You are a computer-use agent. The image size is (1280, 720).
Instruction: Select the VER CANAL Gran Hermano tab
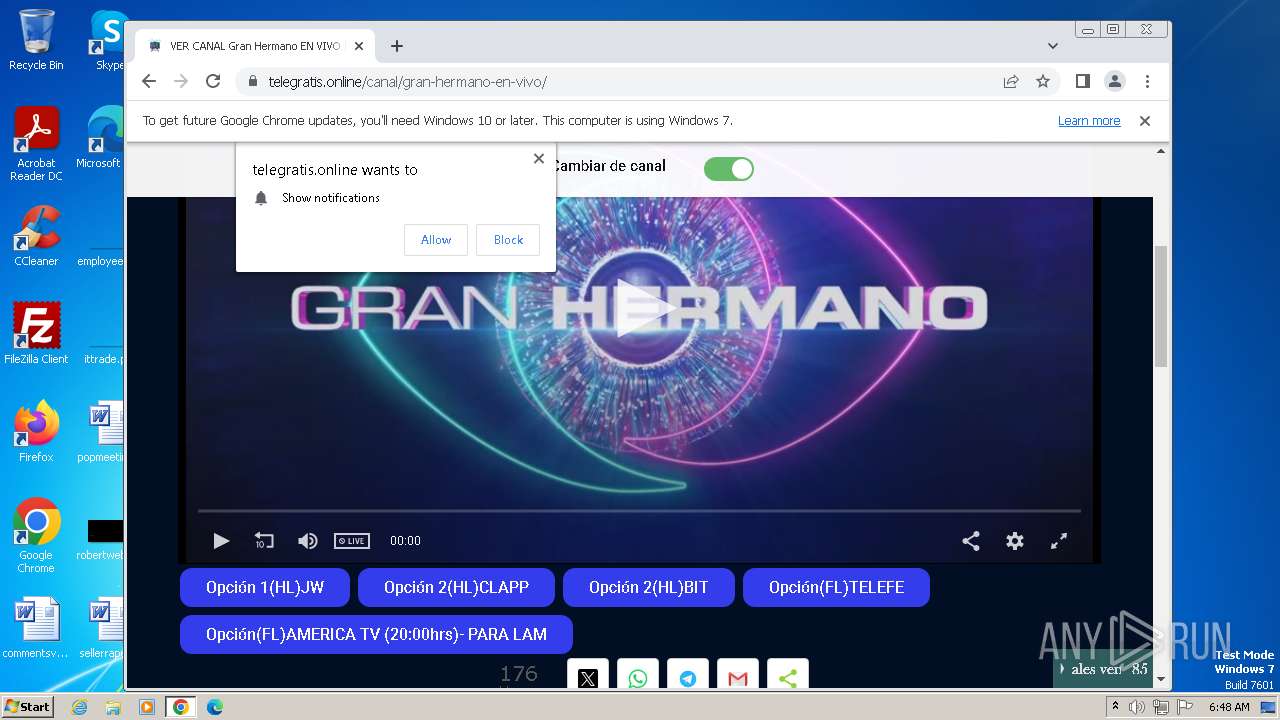click(x=255, y=46)
